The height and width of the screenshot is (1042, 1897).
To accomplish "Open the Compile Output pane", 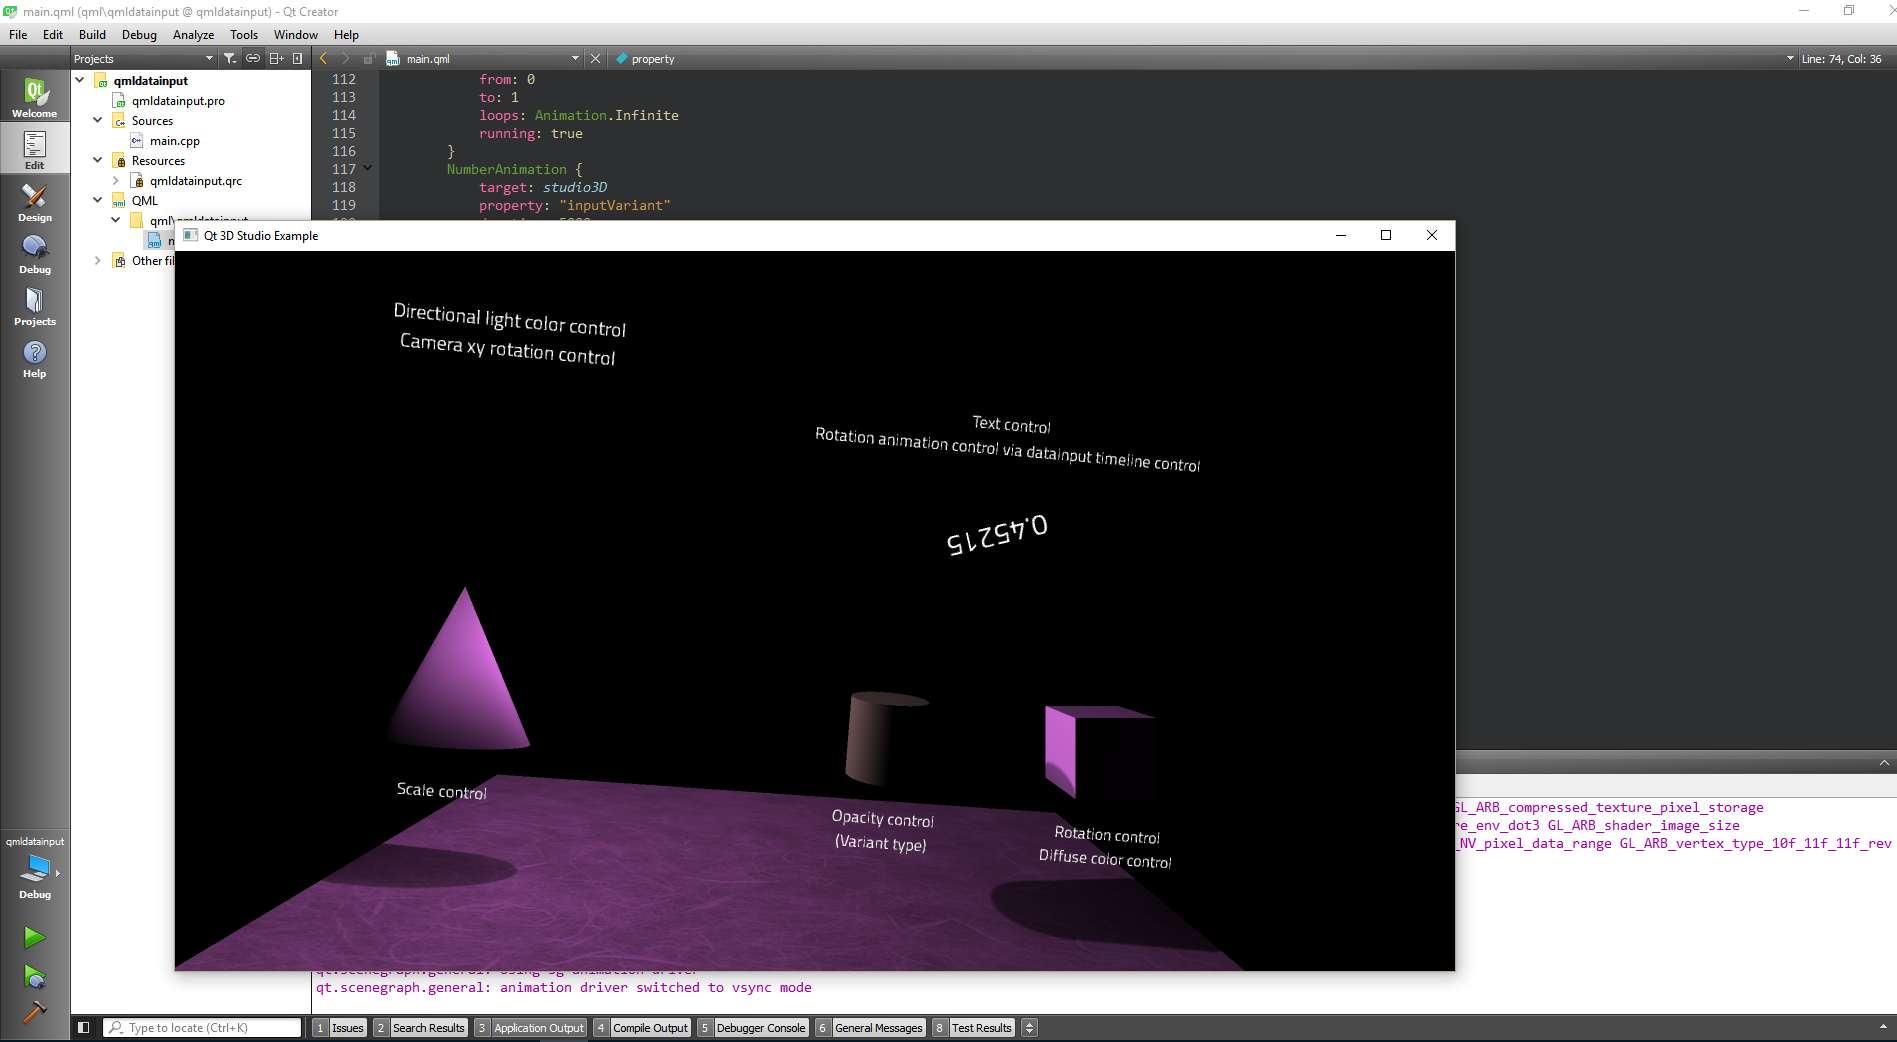I will pos(649,1028).
